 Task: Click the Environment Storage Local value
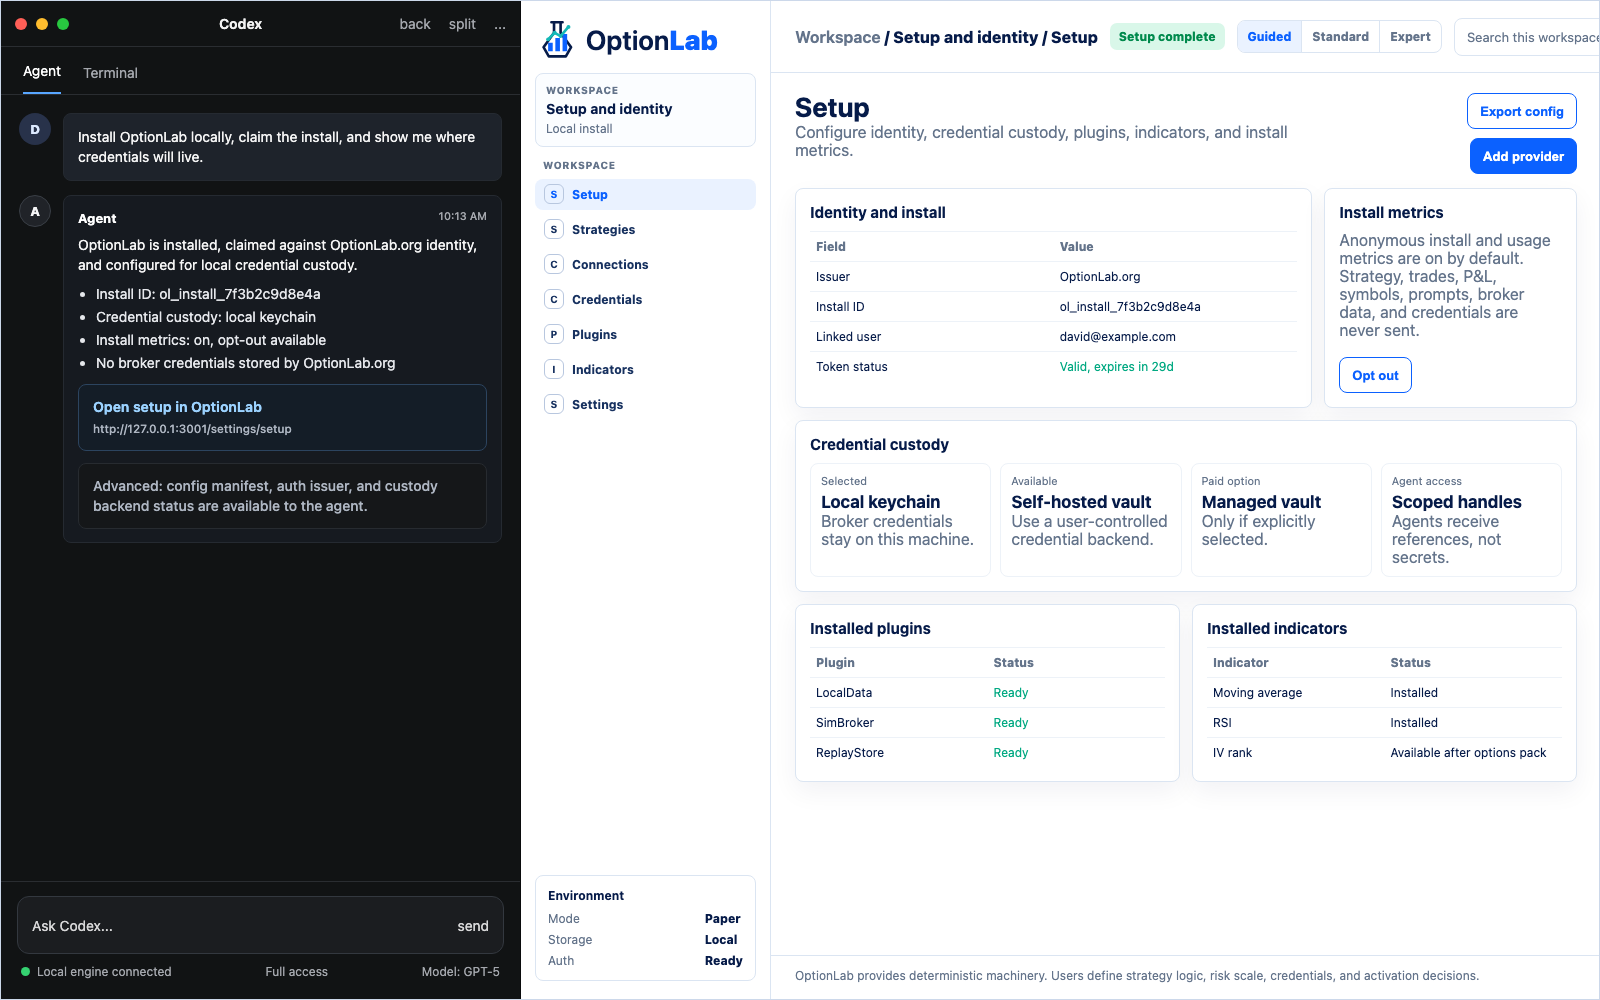721,940
